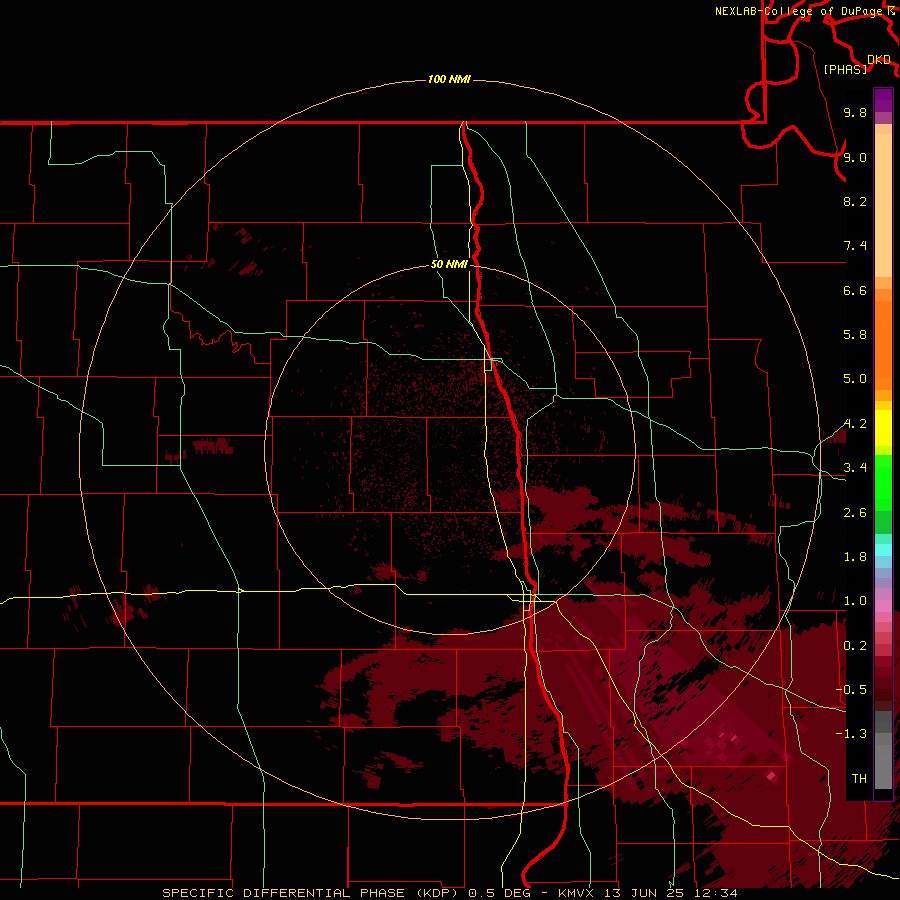Click the pink high-KDP pixel in the southeast echo
The width and height of the screenshot is (900, 900).
(x=771, y=776)
